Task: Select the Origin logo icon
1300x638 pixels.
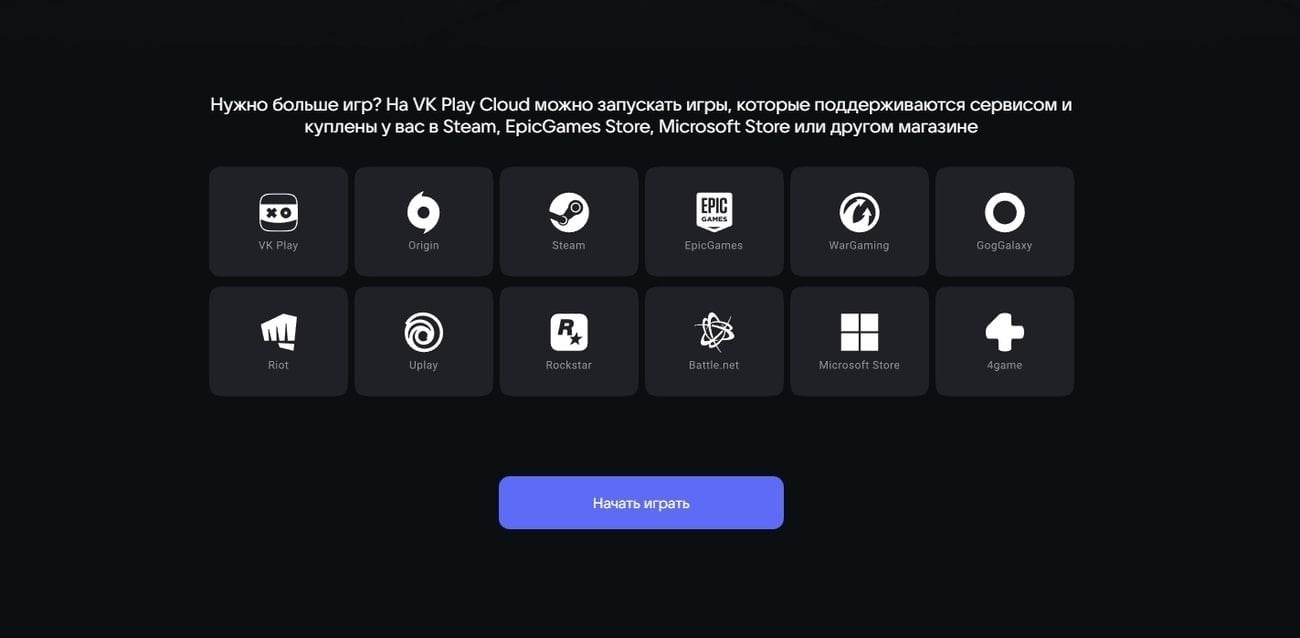Action: [x=423, y=212]
